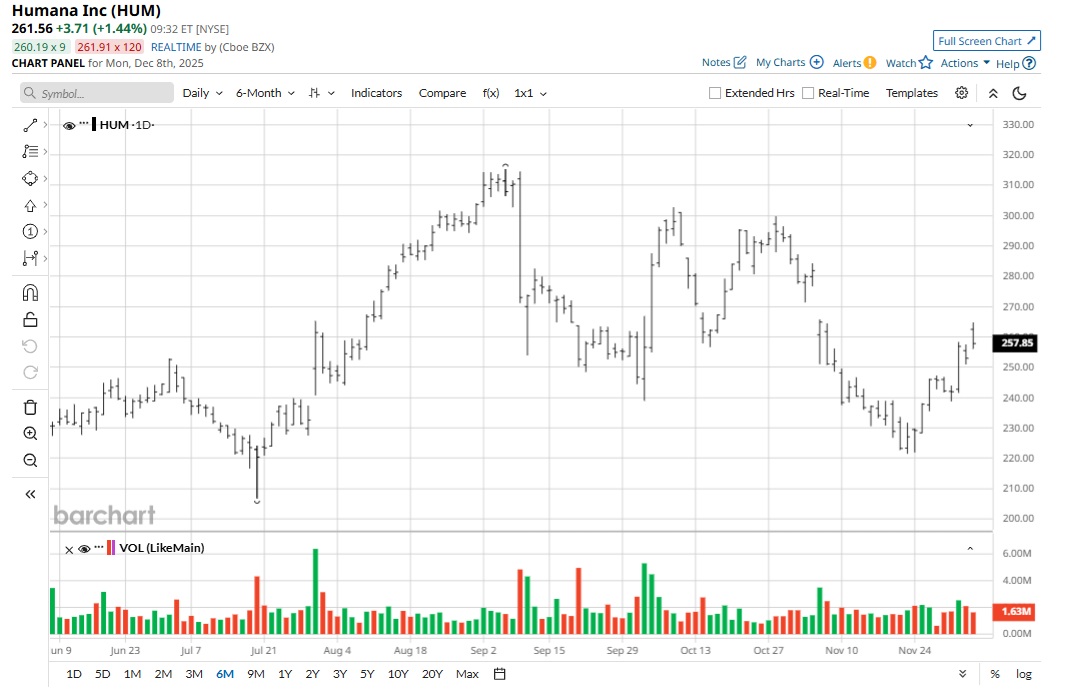This screenshot has width=1088, height=699.
Task: Click the 1.63M volume label
Action: (1014, 612)
